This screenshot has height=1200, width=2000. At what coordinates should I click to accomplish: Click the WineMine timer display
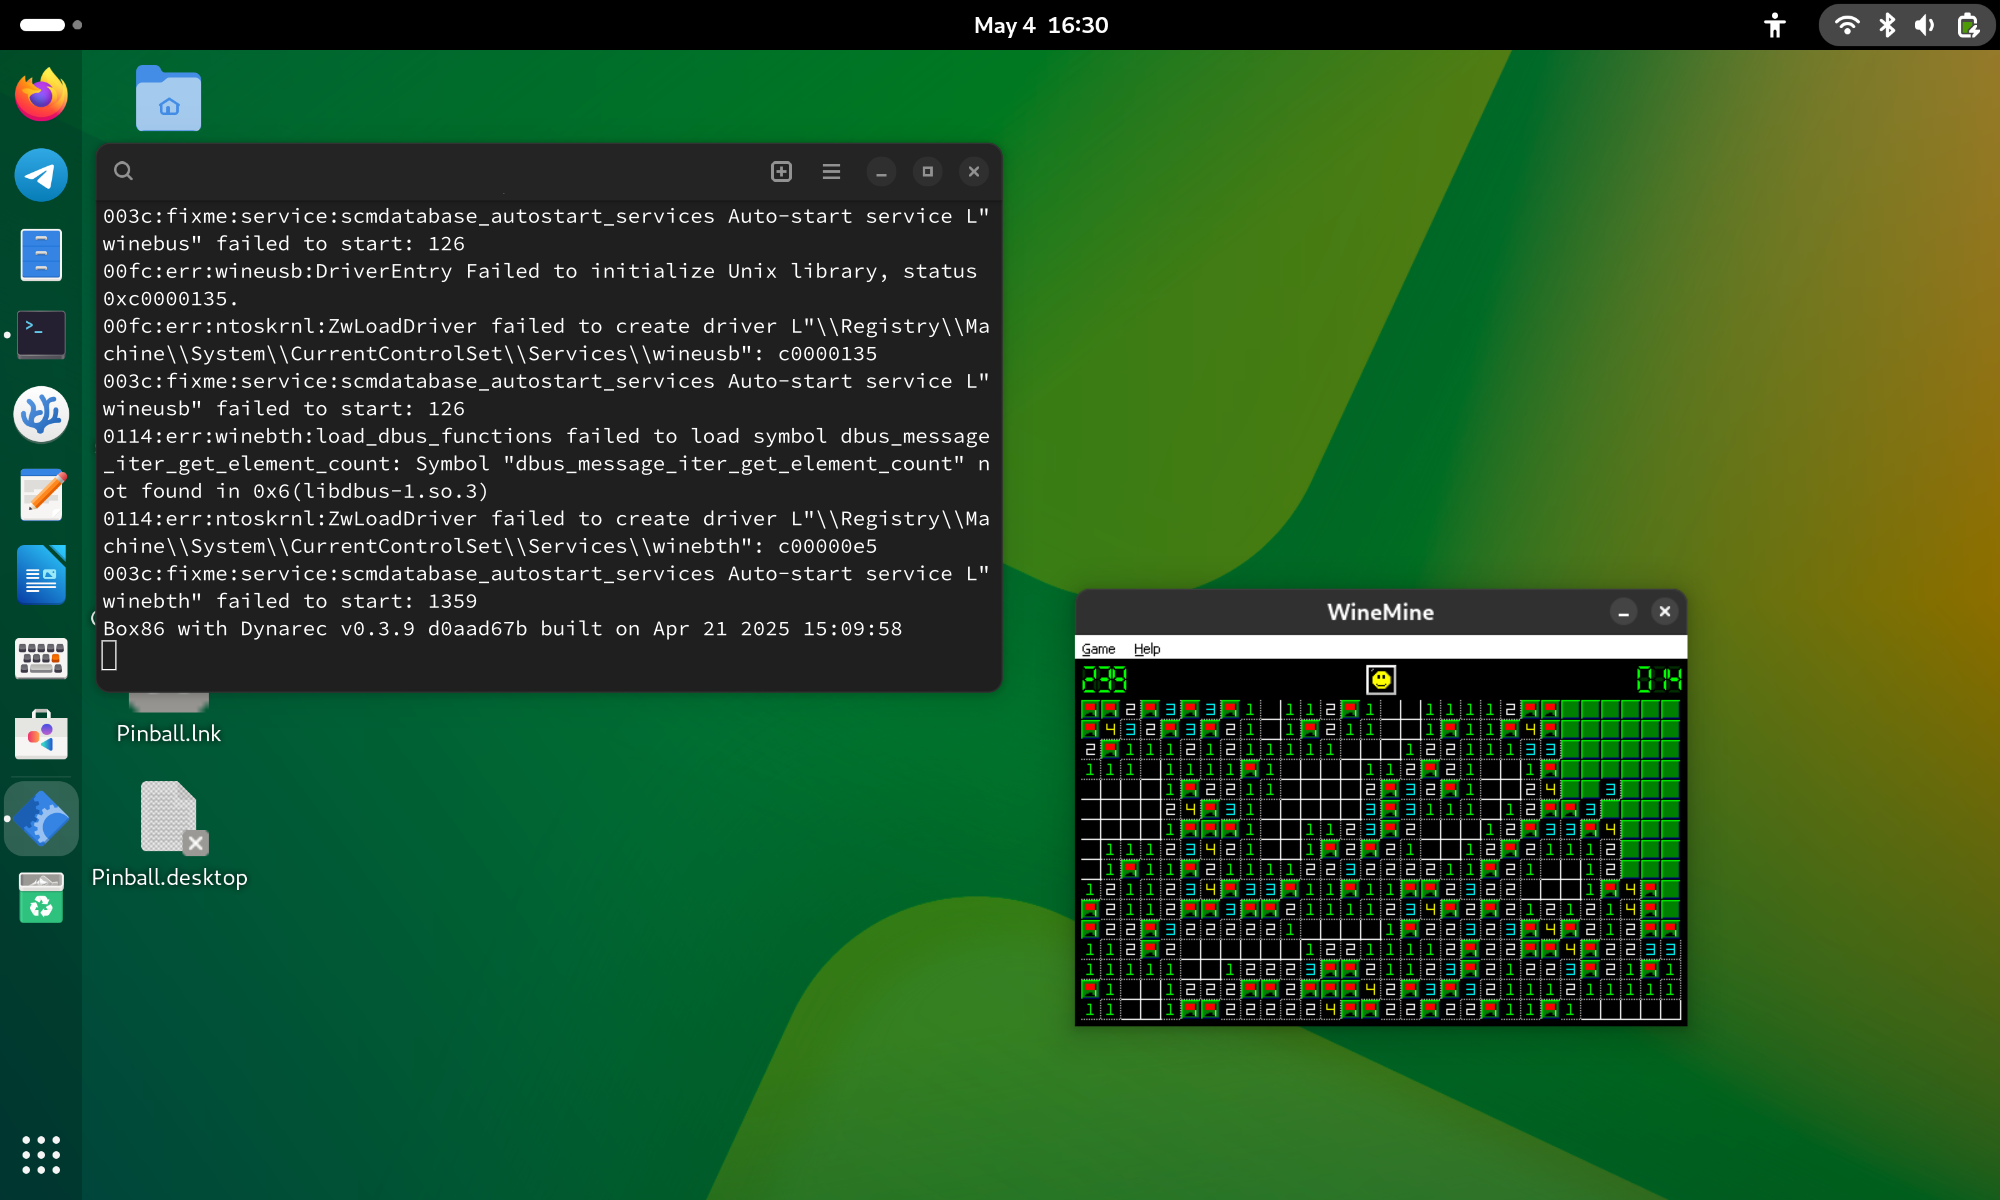click(x=1658, y=680)
